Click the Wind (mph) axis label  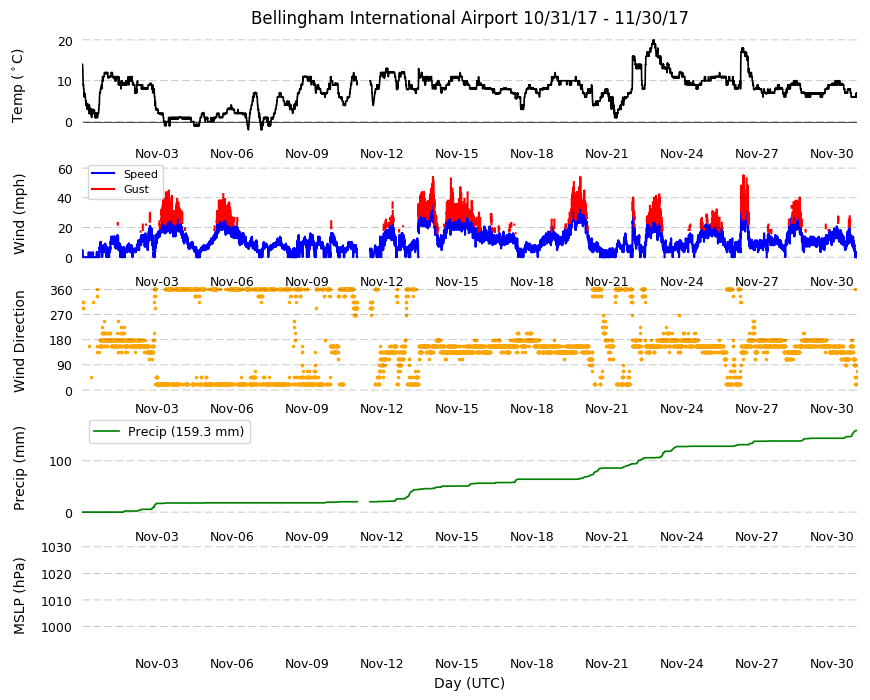19,214
